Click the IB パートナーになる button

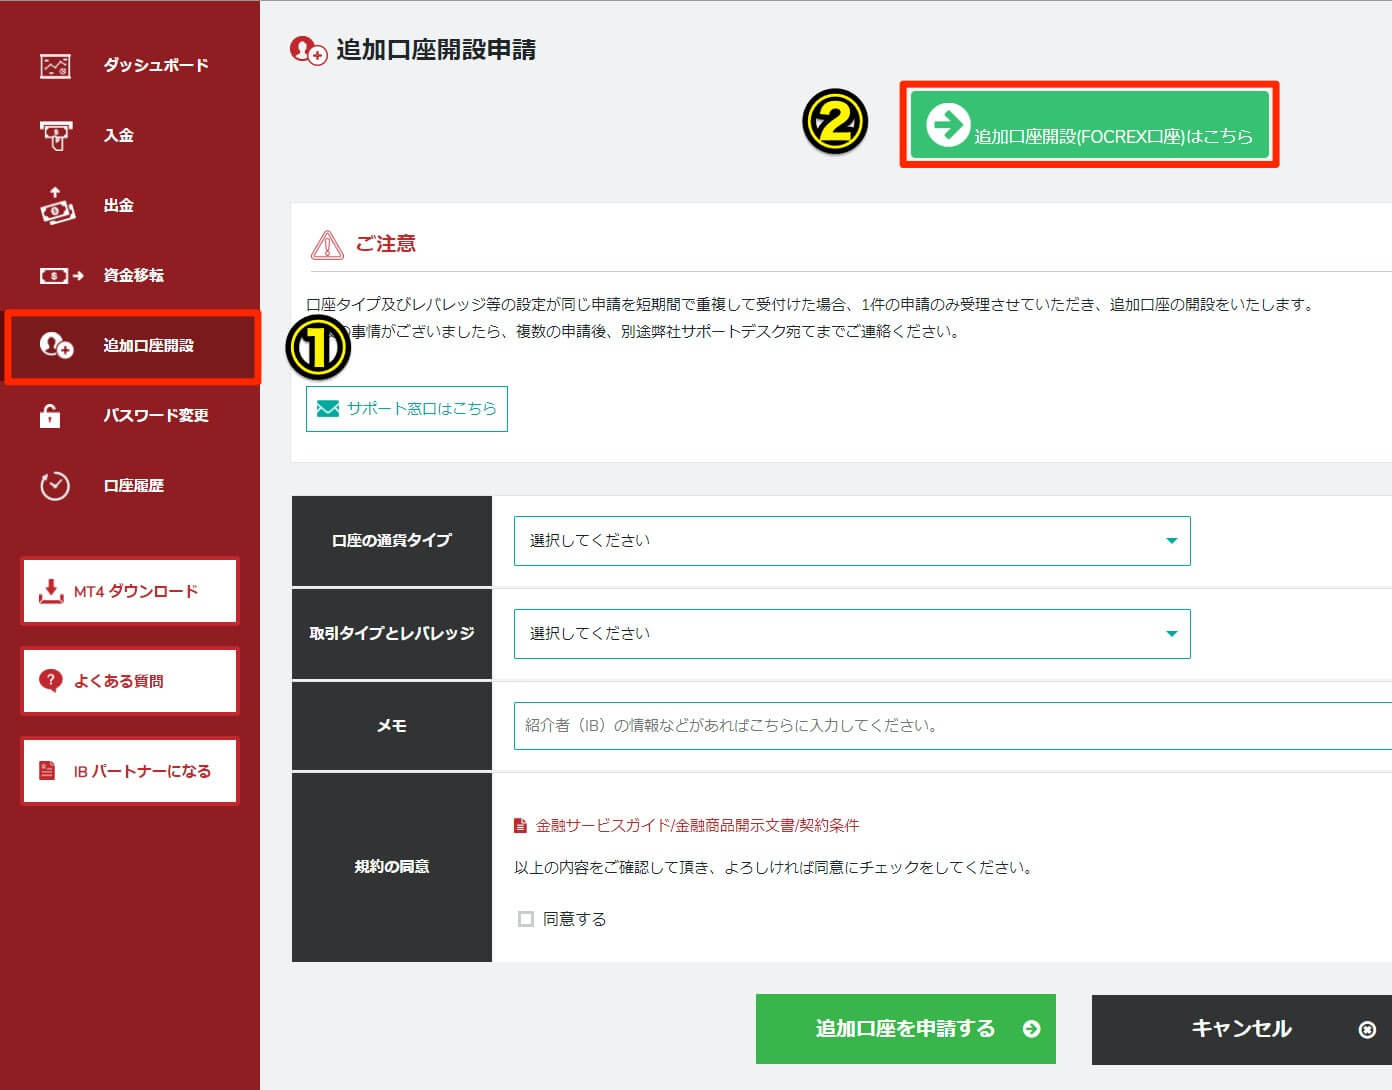(x=130, y=771)
